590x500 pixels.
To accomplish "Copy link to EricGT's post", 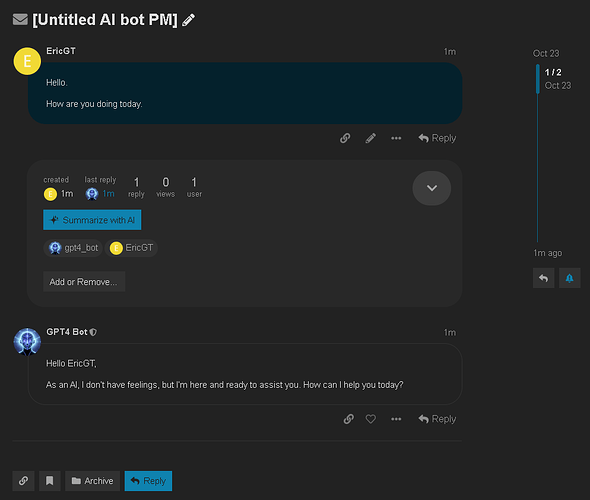I will click(345, 138).
